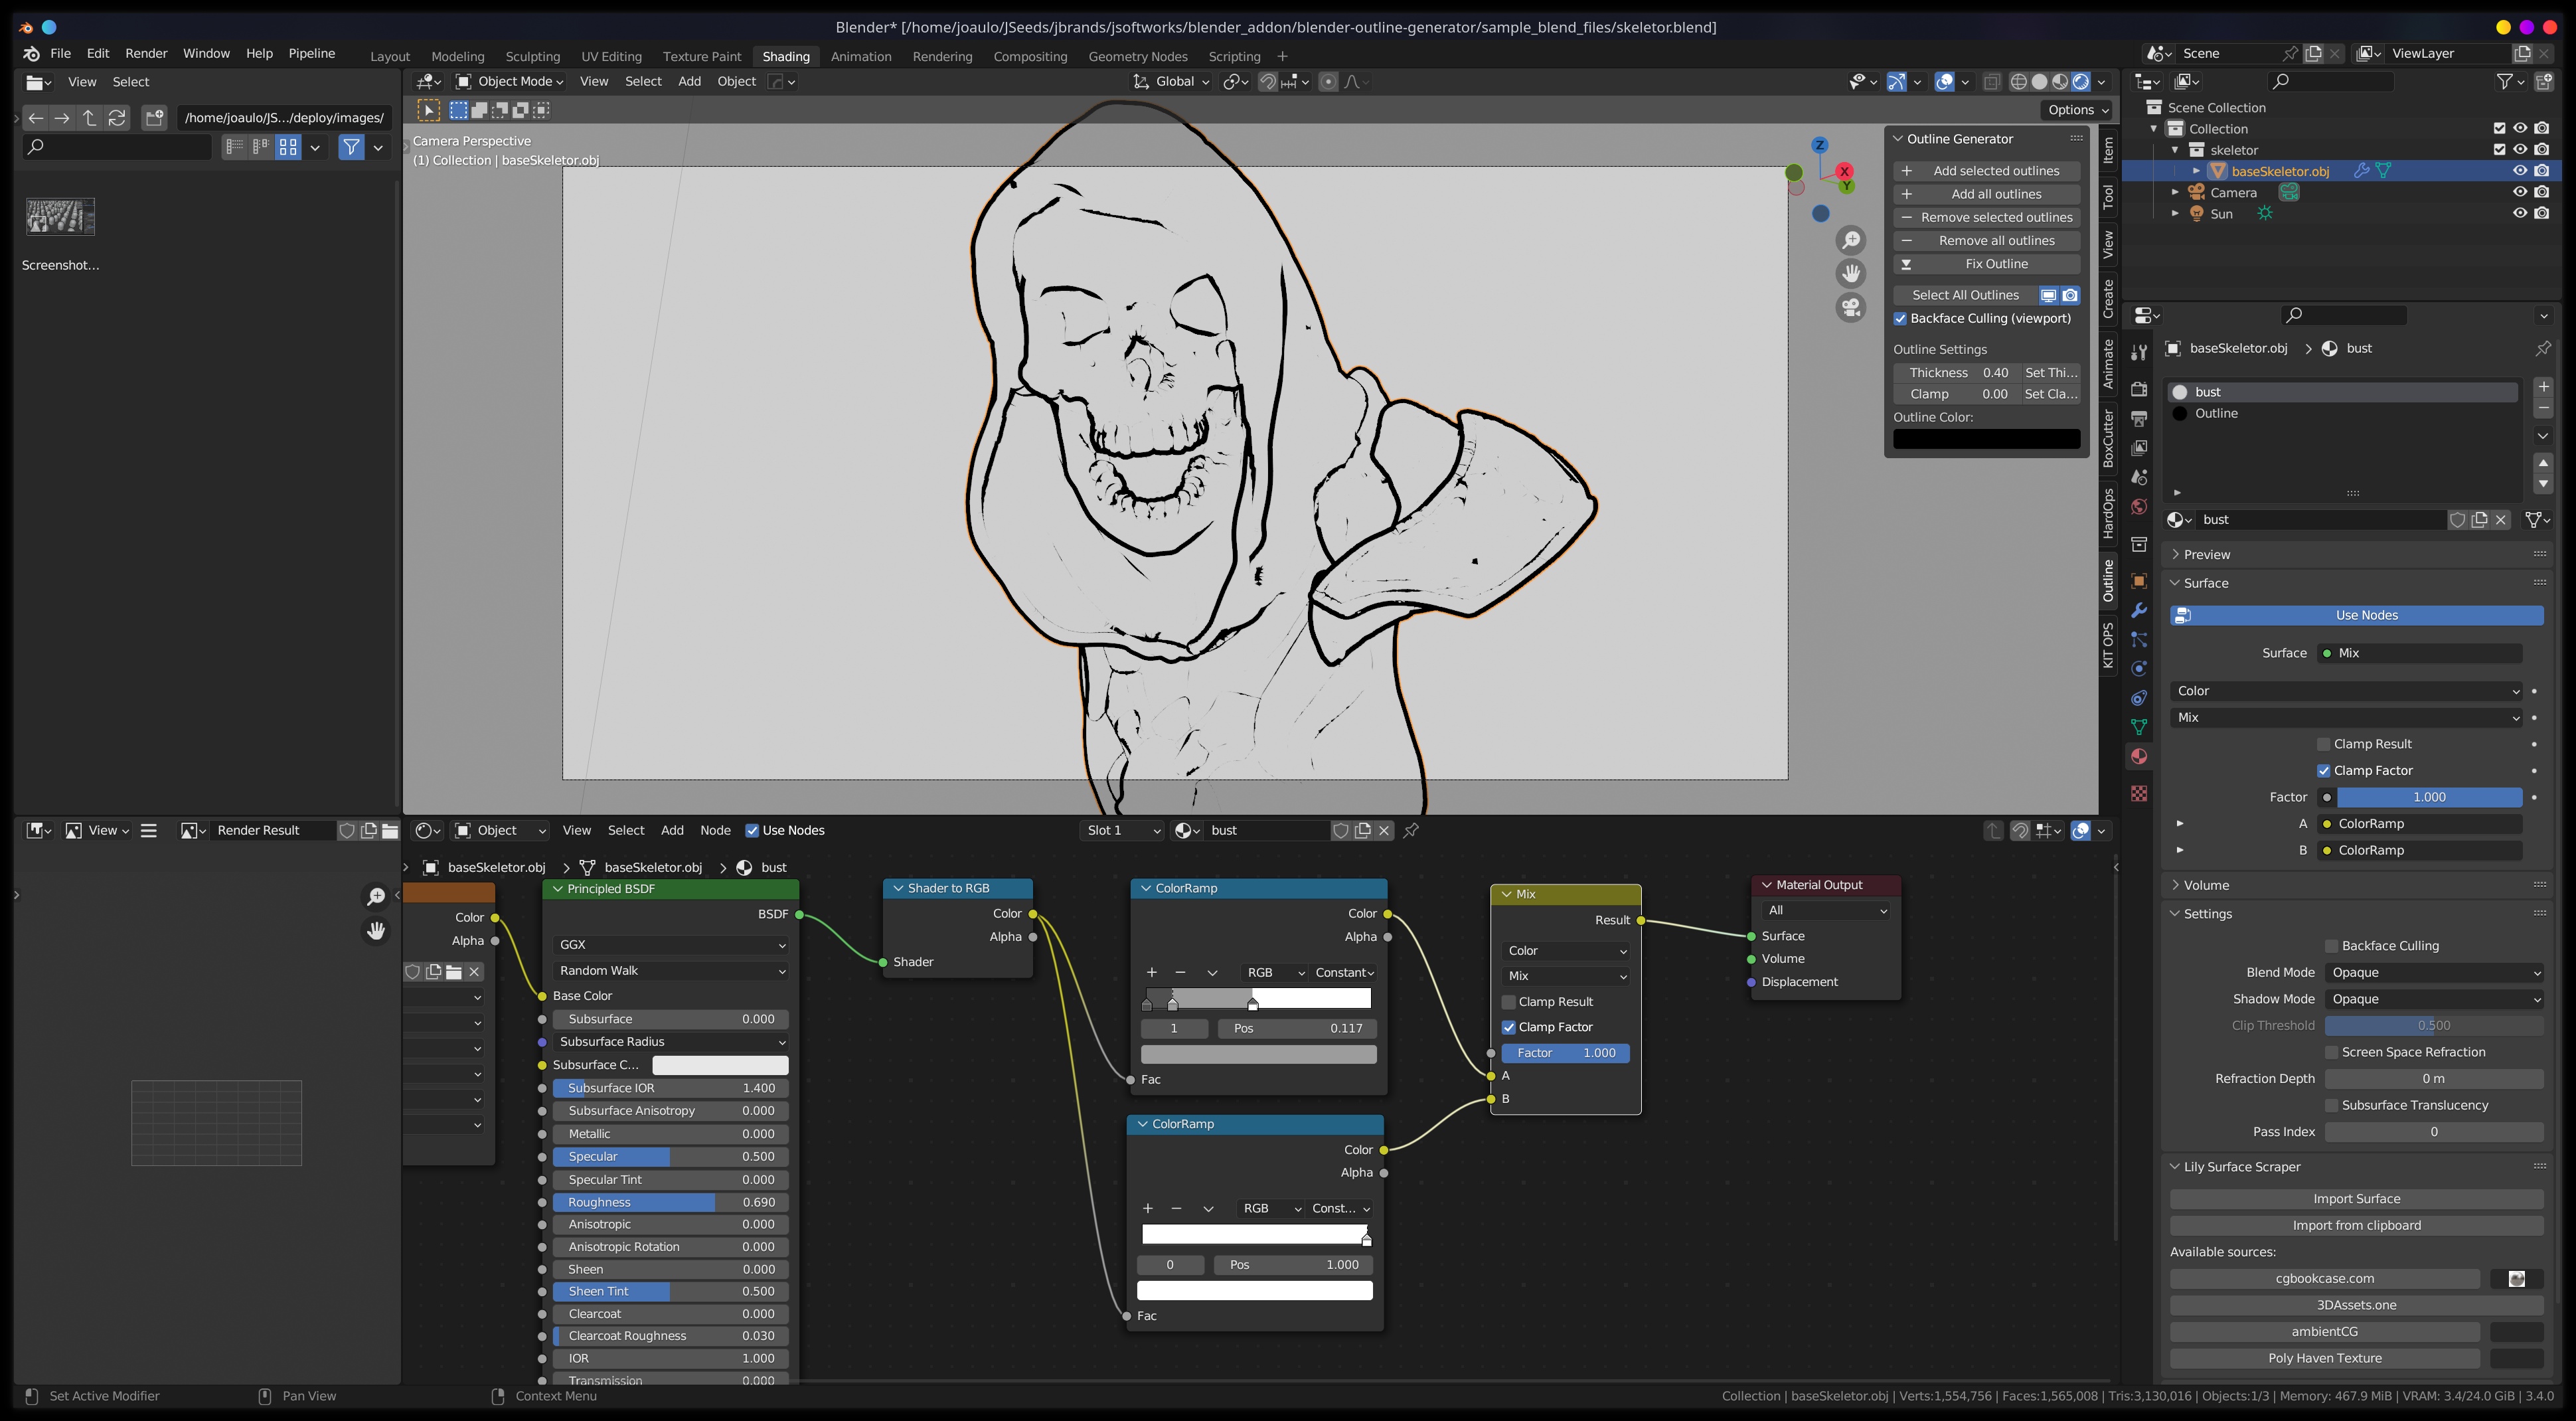Open the Render menu

[146, 54]
